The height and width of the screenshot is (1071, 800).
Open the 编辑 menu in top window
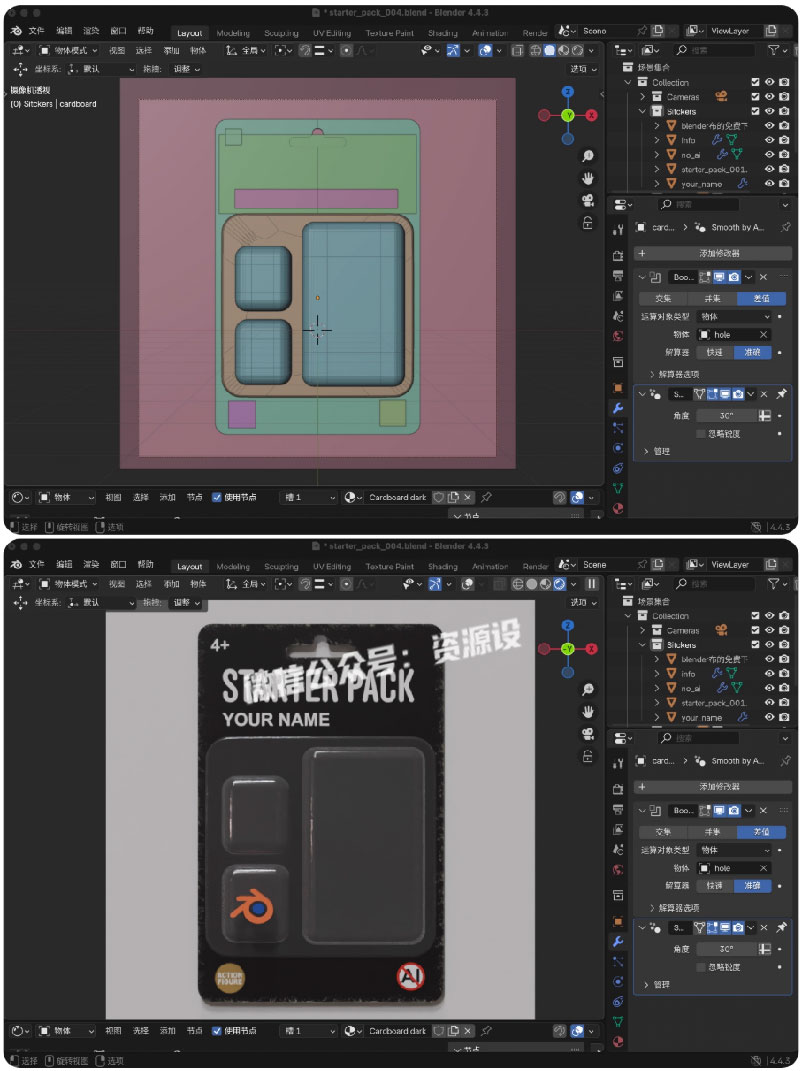64,31
